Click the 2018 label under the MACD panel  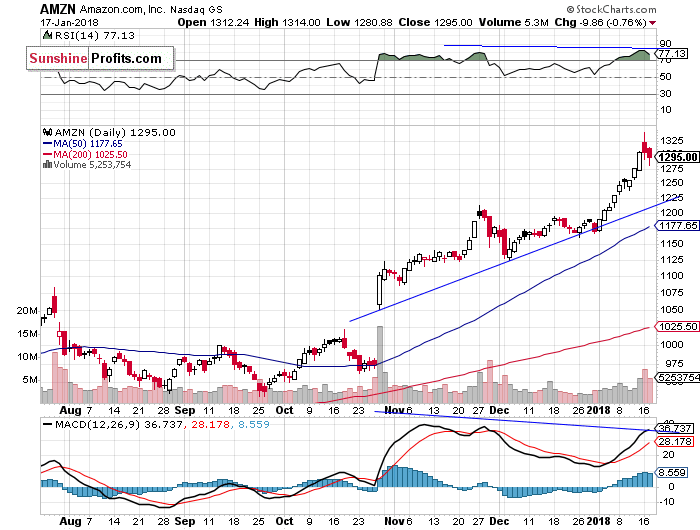click(x=599, y=521)
